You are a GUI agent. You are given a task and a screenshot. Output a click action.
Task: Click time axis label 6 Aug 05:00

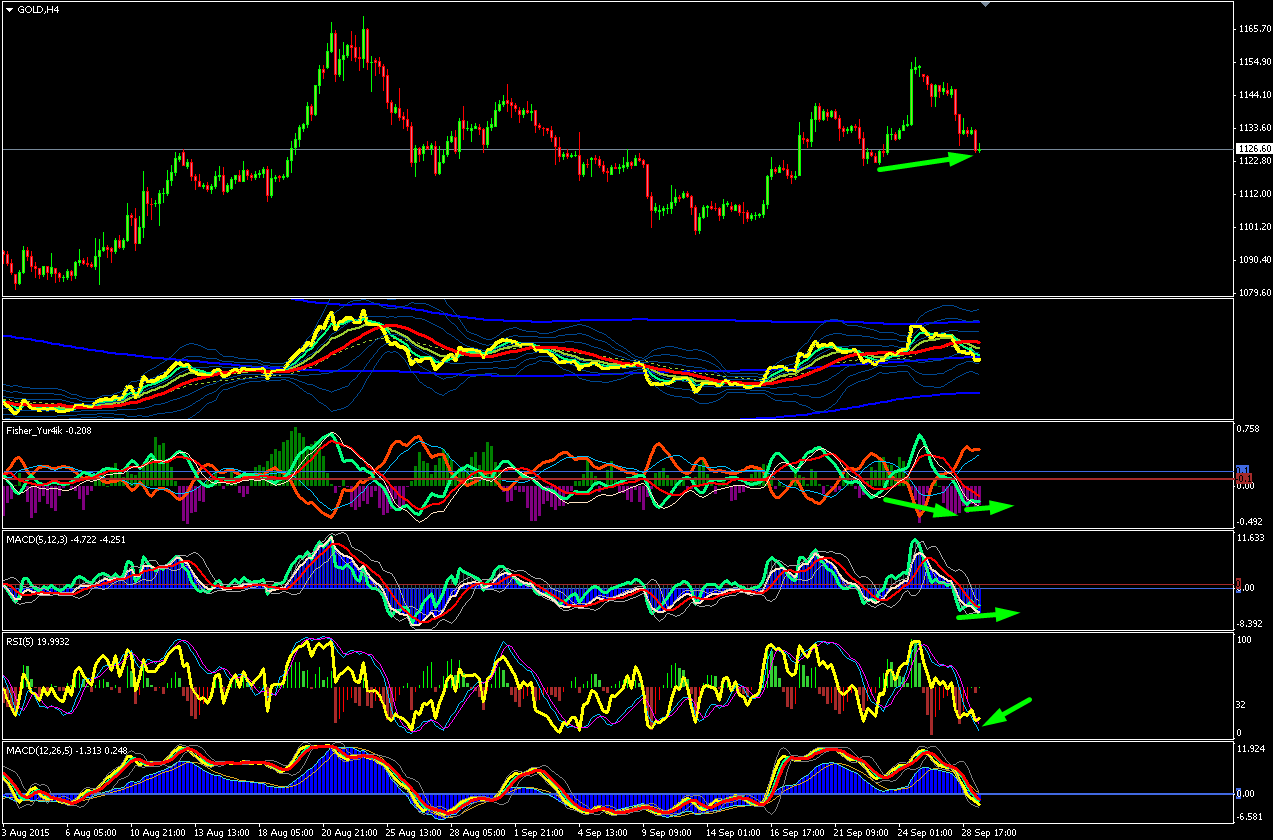(x=91, y=832)
